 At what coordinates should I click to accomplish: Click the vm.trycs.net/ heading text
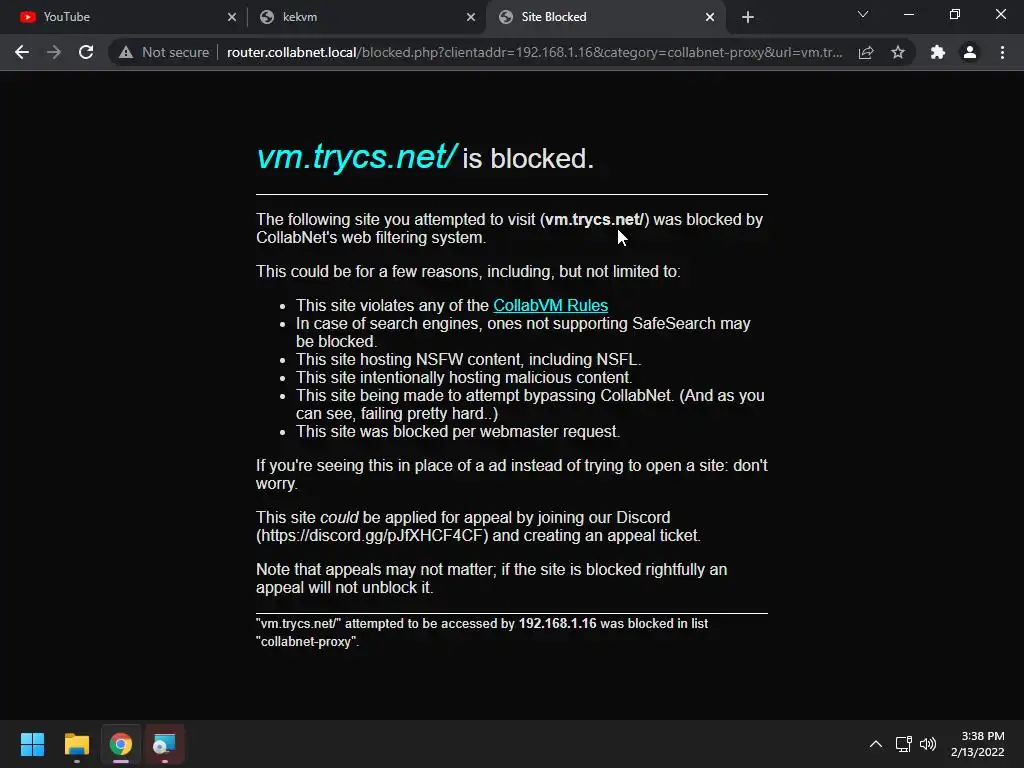pos(356,157)
